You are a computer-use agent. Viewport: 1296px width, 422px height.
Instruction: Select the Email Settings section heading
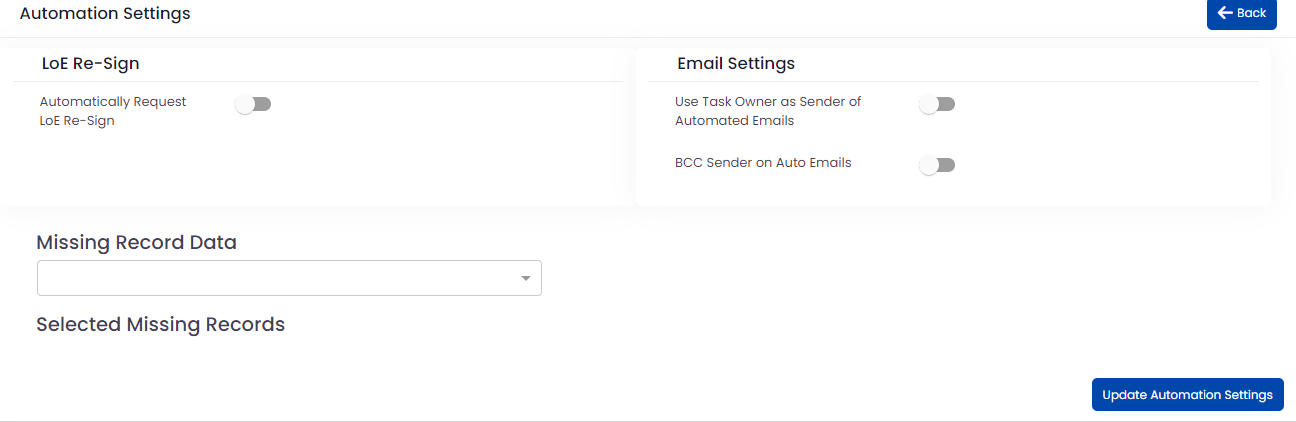click(x=736, y=64)
